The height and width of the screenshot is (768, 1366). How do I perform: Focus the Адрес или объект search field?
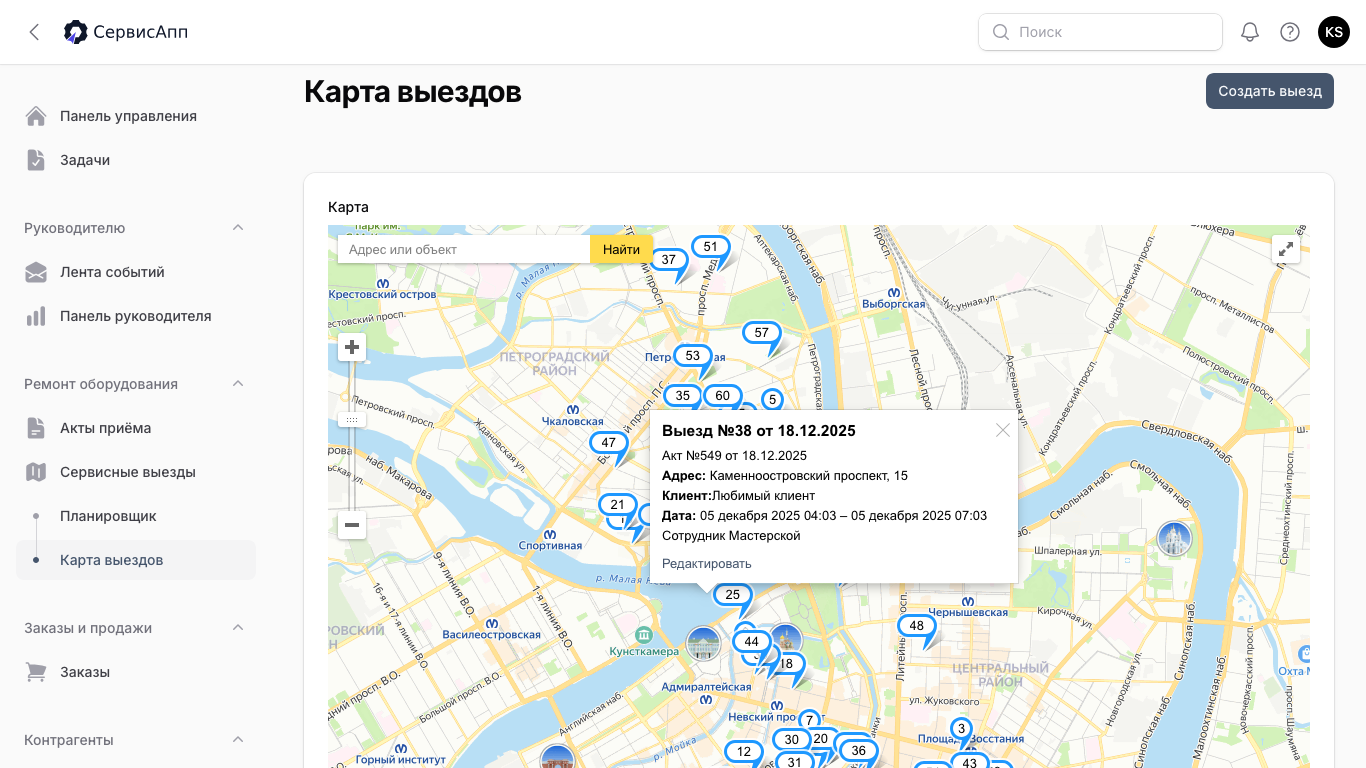coord(464,250)
